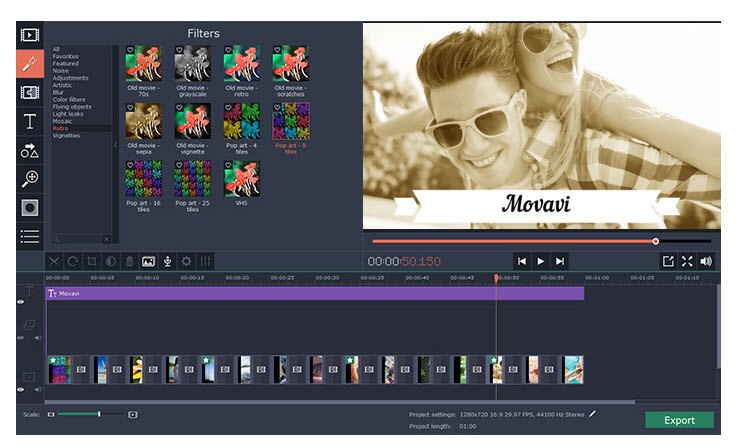Open the Highlight and Conceal circle icon
The image size is (741, 447).
point(30,208)
